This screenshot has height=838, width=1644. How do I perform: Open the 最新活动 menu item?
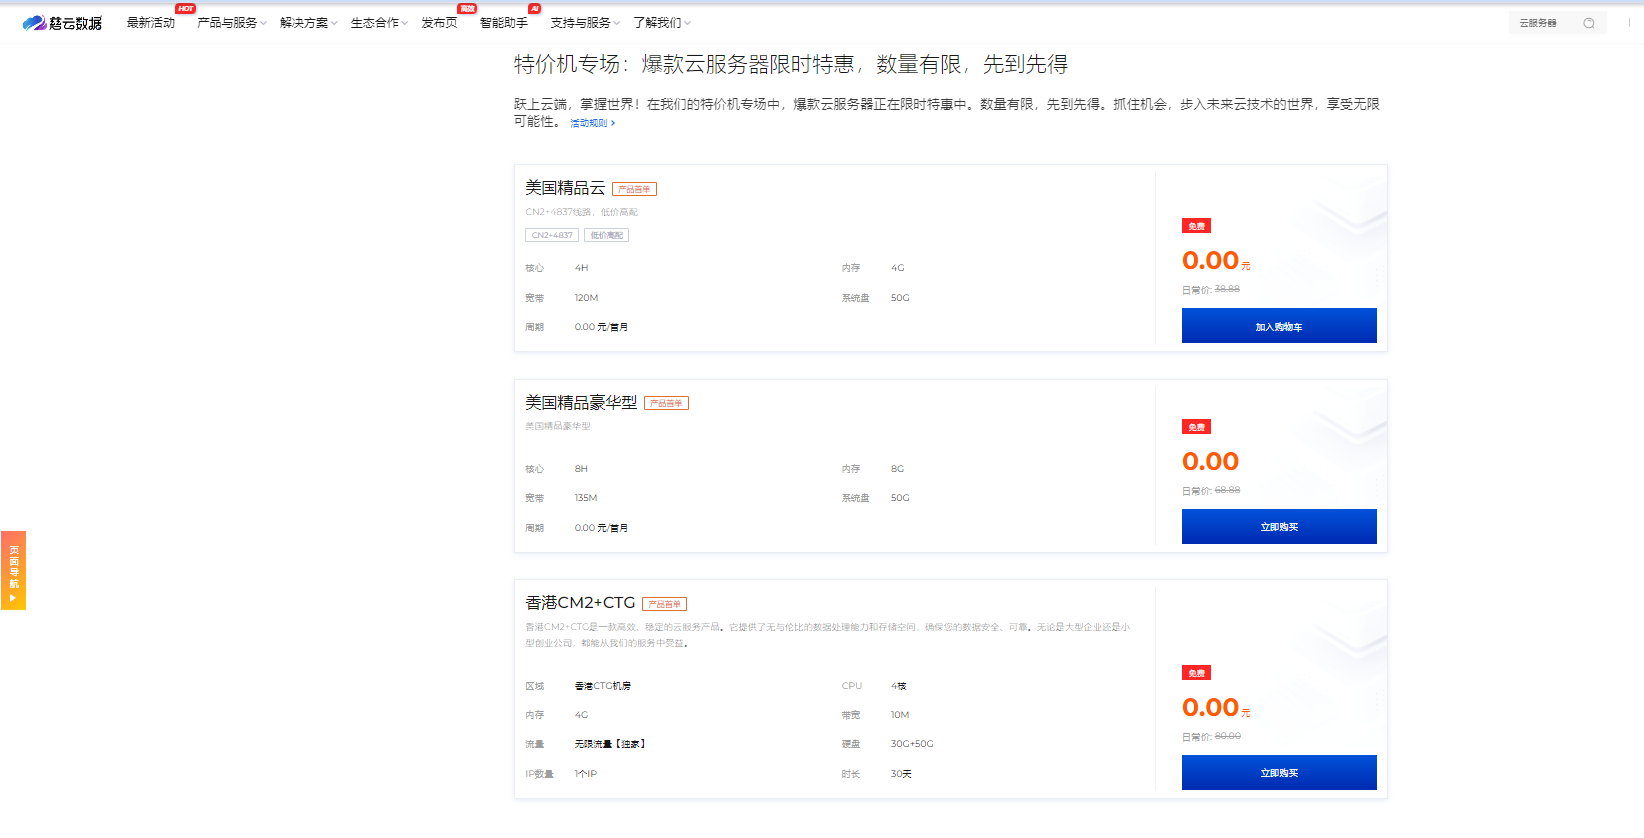click(x=151, y=23)
